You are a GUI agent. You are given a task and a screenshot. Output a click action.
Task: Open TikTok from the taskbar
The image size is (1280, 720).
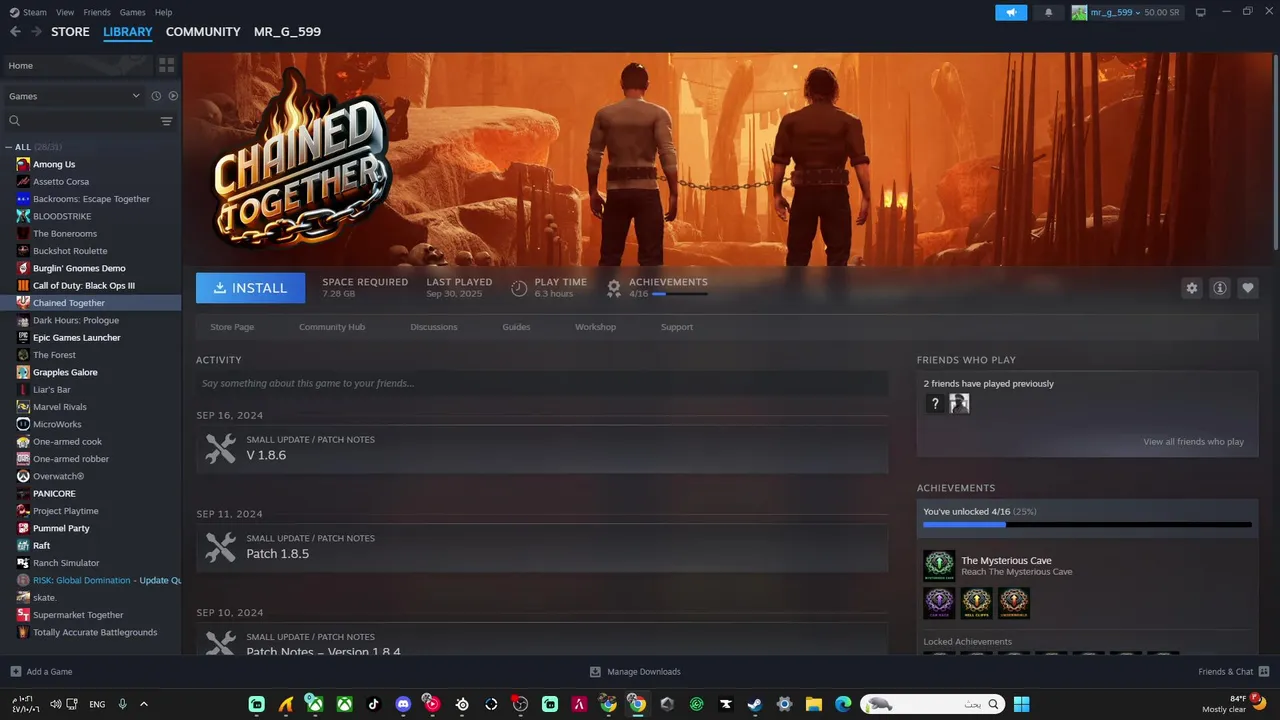[374, 704]
